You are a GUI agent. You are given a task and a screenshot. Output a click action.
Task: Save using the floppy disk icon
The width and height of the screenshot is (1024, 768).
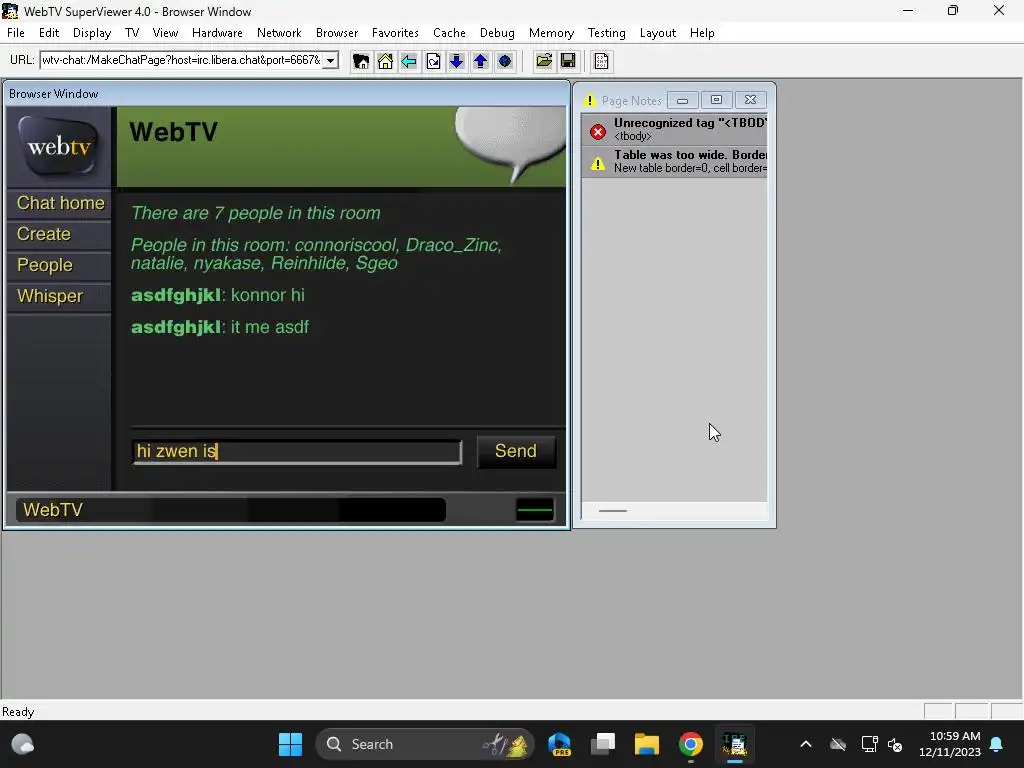click(568, 61)
